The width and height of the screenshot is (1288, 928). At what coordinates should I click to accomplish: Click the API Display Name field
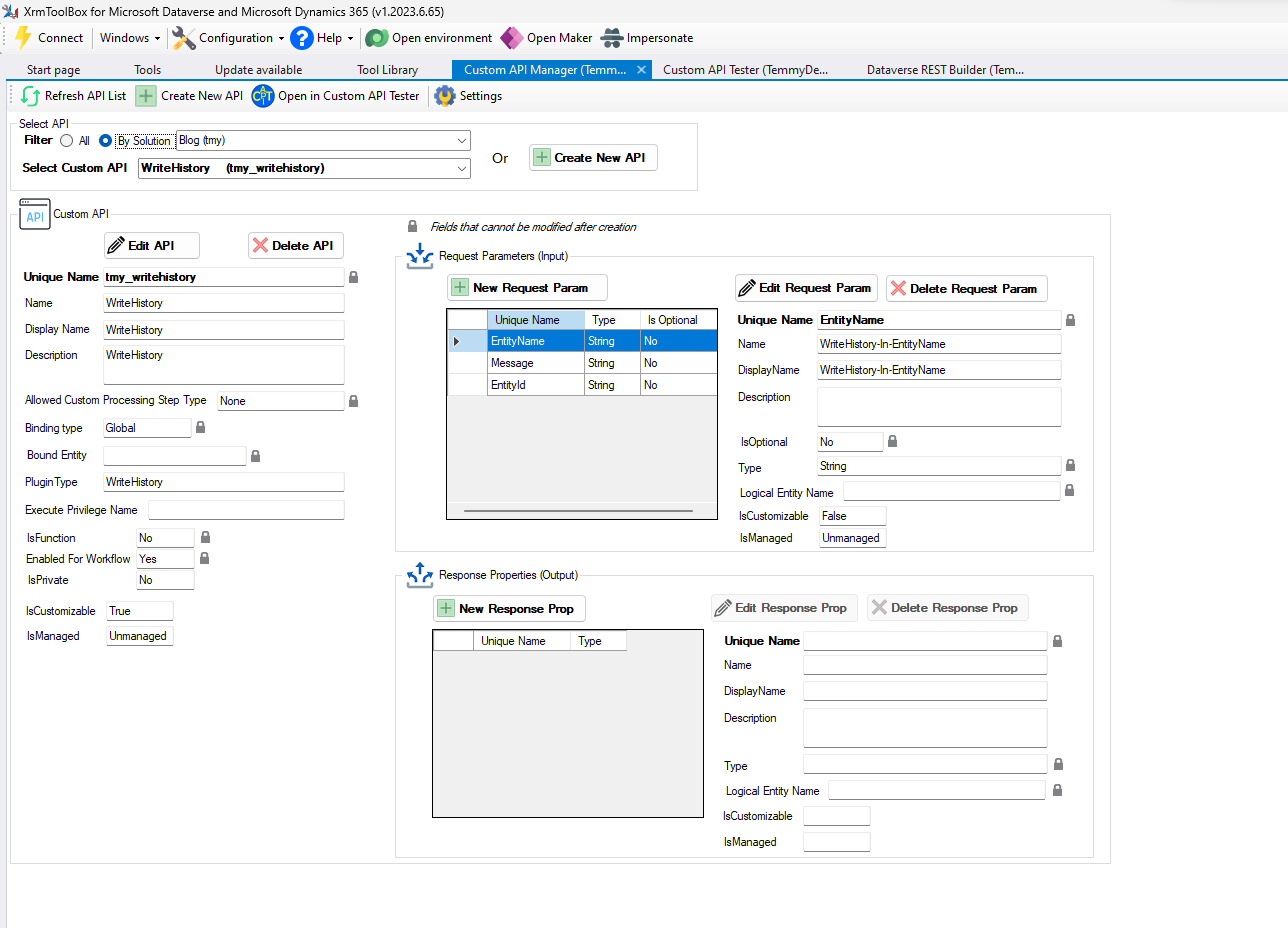tap(223, 330)
